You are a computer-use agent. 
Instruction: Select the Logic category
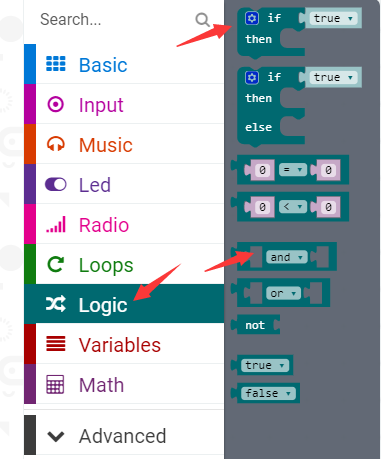coord(124,304)
